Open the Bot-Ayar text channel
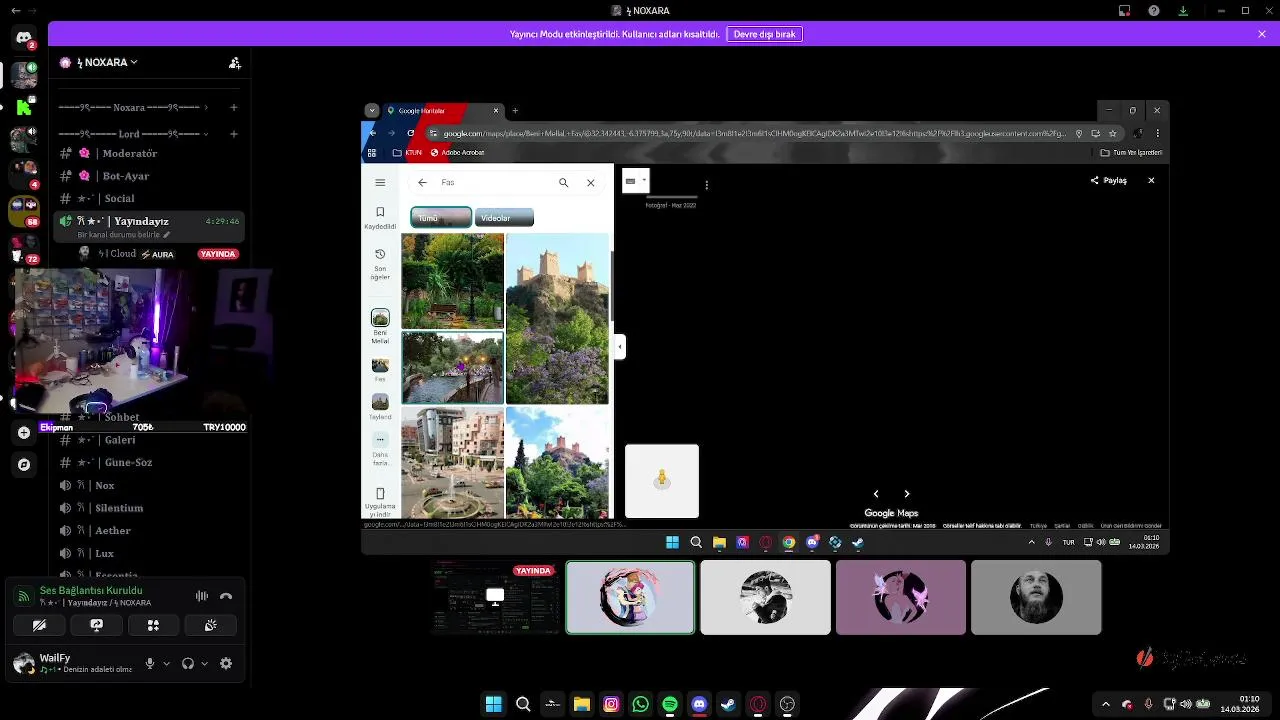This screenshot has width=1280, height=720. tap(149, 176)
